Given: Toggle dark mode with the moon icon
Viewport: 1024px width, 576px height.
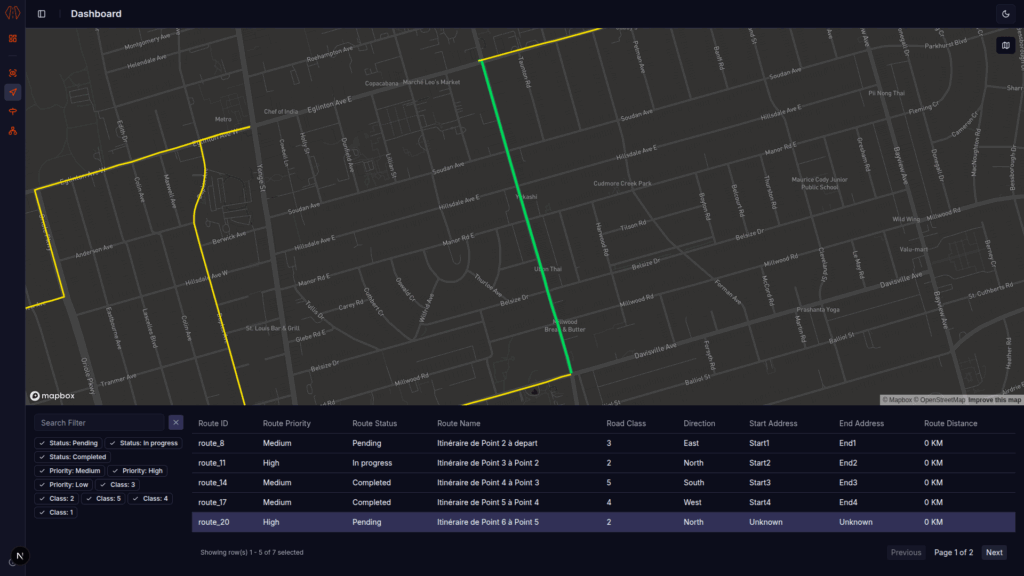Looking at the screenshot, I should (x=1005, y=13).
